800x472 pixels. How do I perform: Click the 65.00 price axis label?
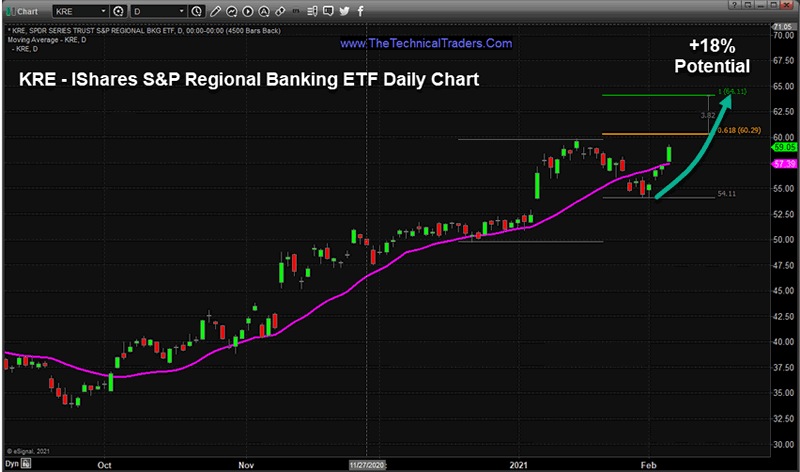783,86
